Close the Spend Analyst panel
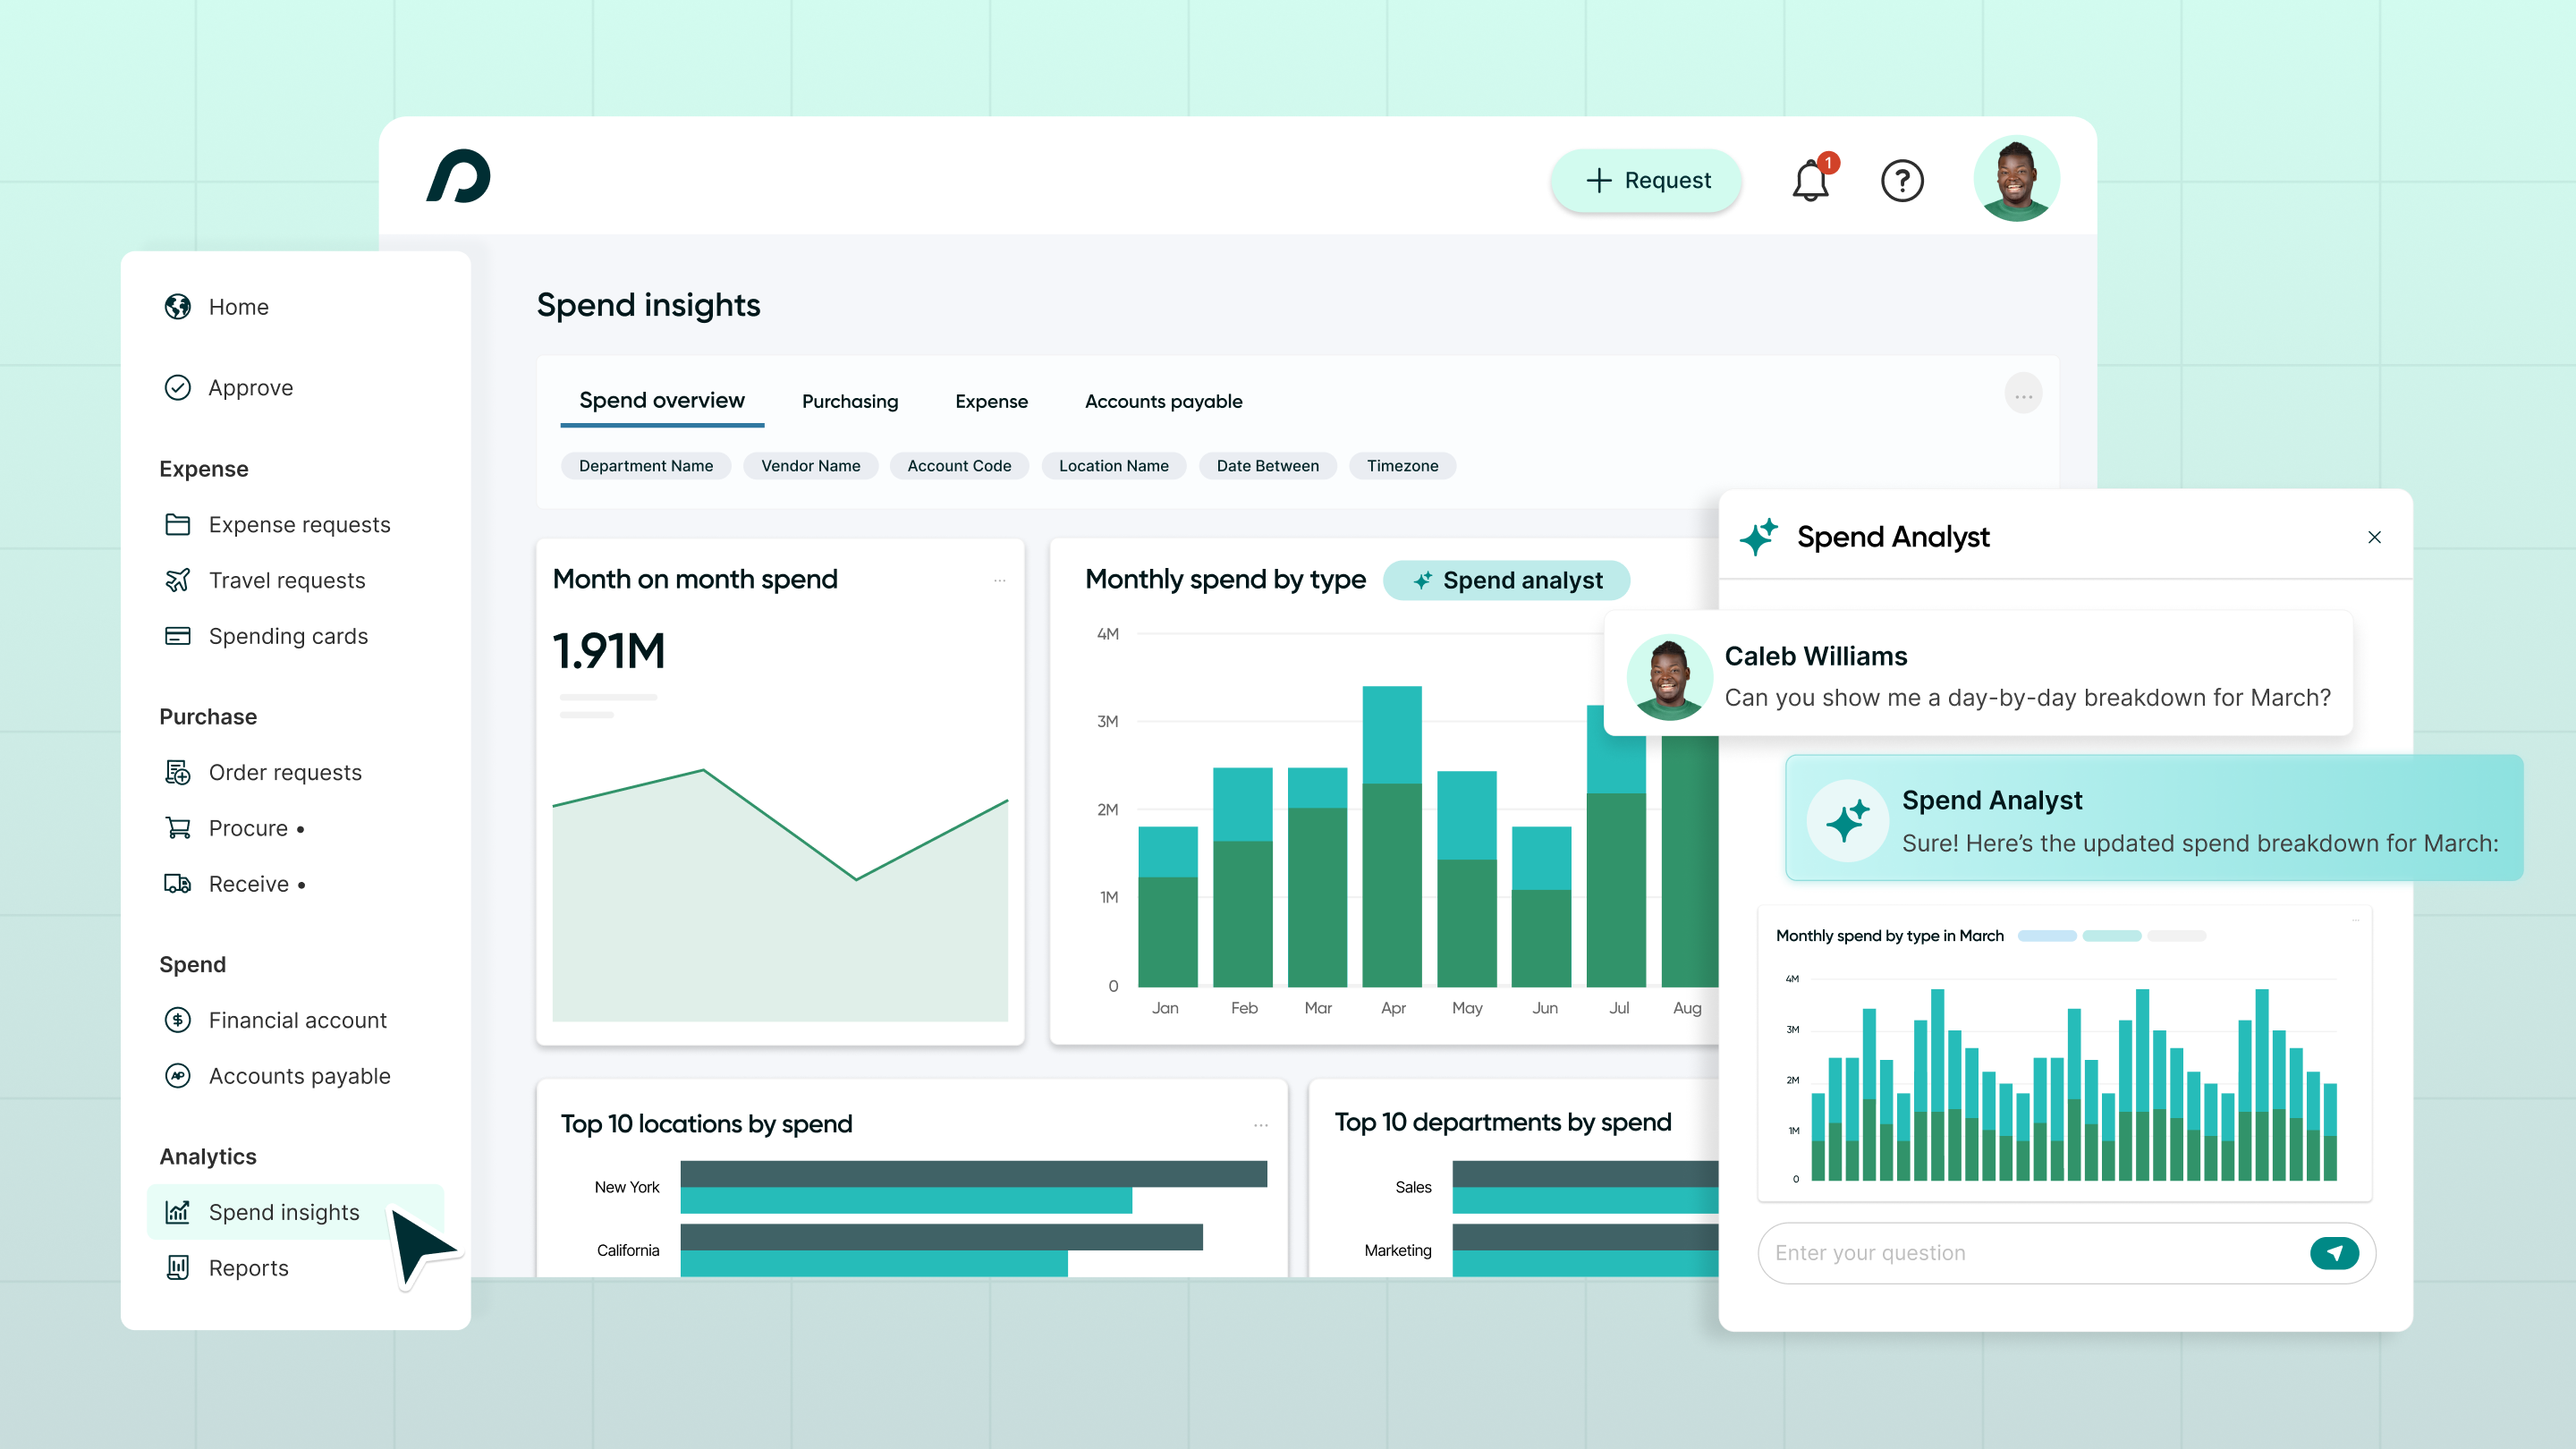The height and width of the screenshot is (1449, 2576). point(2374,538)
